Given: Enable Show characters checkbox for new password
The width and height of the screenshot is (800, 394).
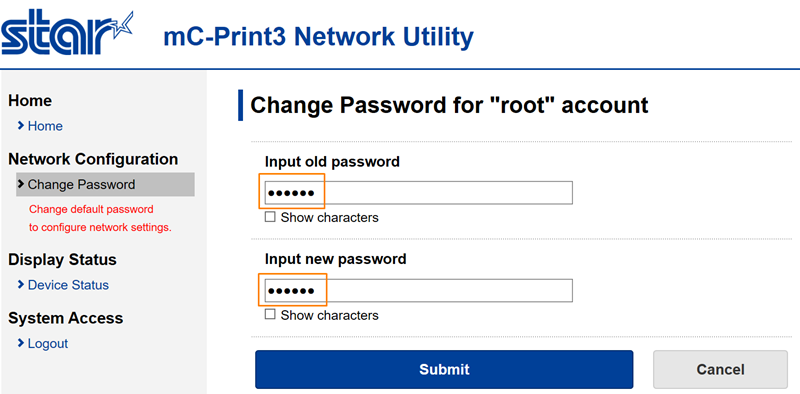Looking at the screenshot, I should 270,315.
